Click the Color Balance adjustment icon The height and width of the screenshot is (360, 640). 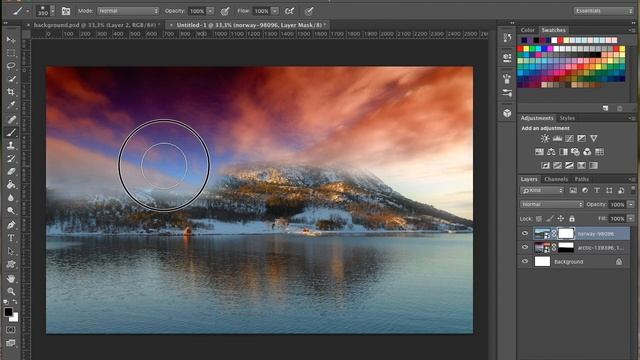click(x=551, y=152)
